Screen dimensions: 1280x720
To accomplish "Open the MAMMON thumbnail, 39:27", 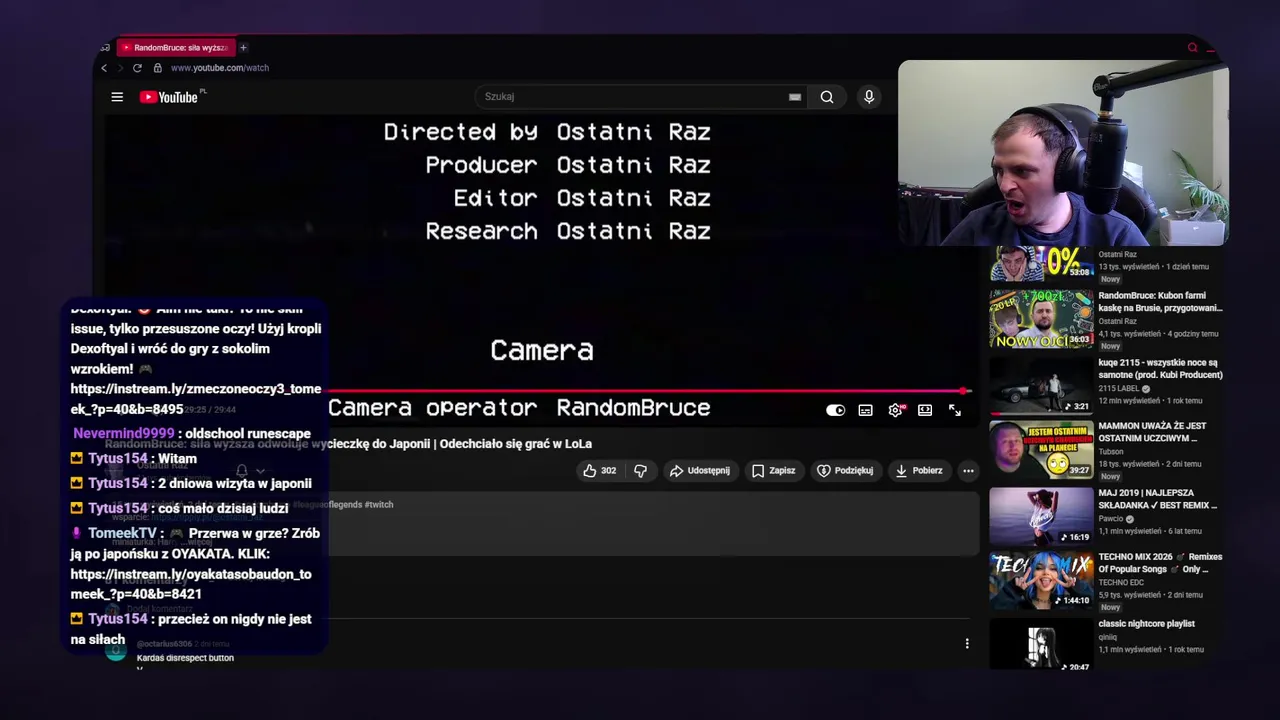I will (1041, 450).
